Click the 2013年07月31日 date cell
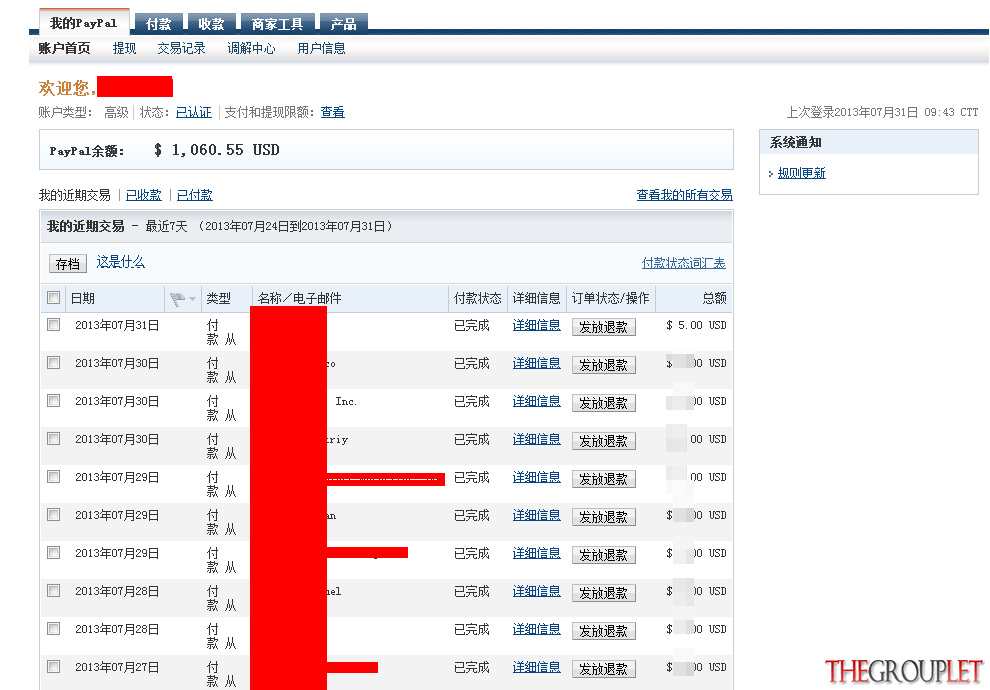 [x=117, y=325]
